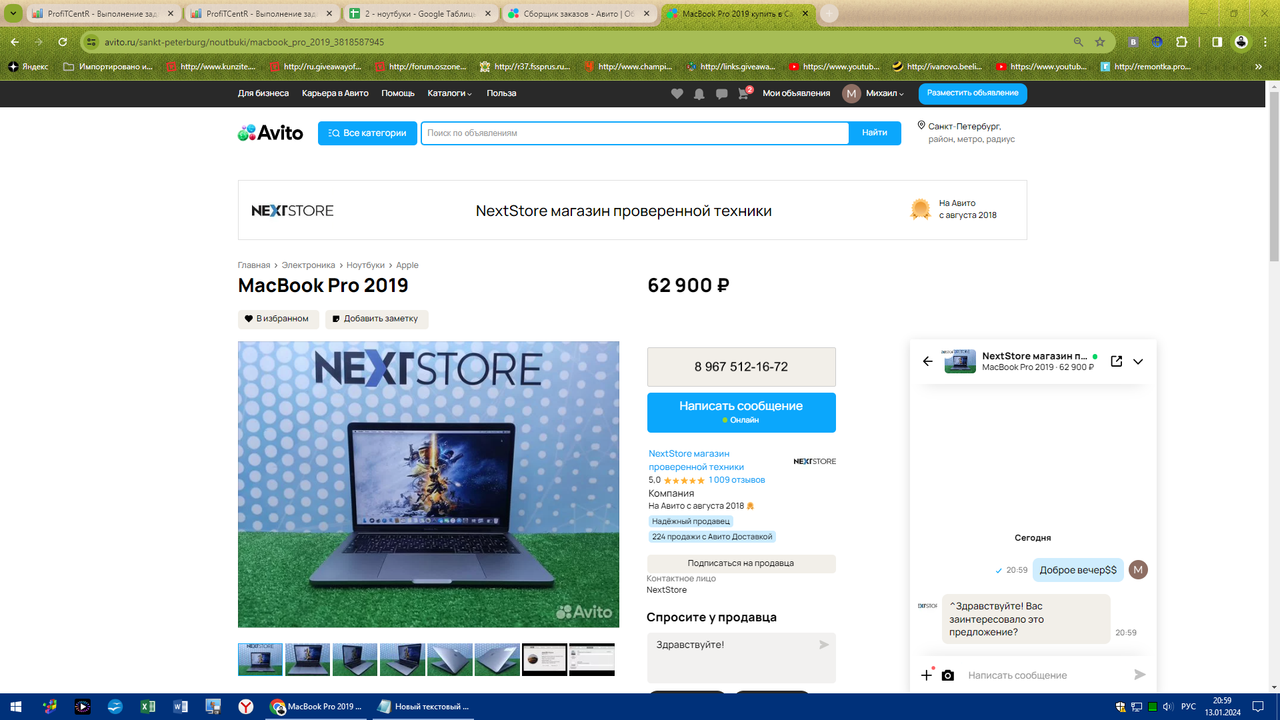
Task: Open 'Польза' in the top menu
Action: tap(501, 93)
